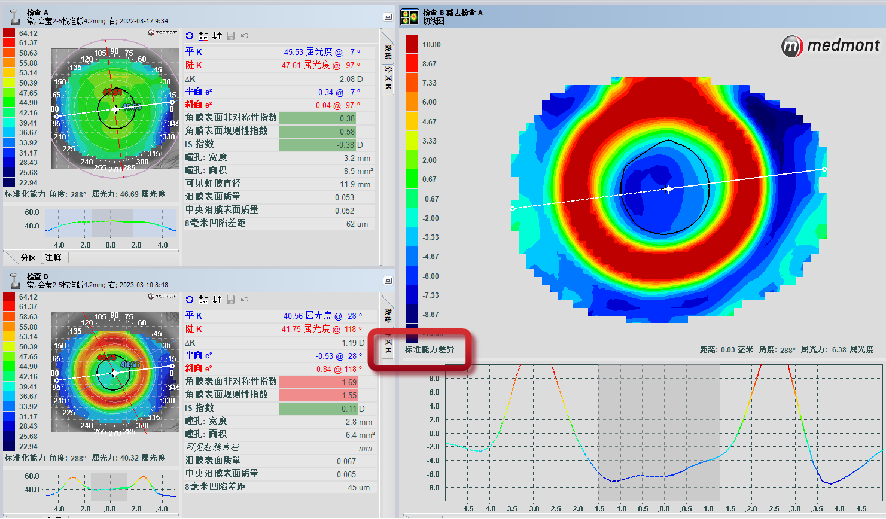Click the refresh icon in Exam A toolbar
Viewport: 886px width, 519px height.
tap(189, 36)
